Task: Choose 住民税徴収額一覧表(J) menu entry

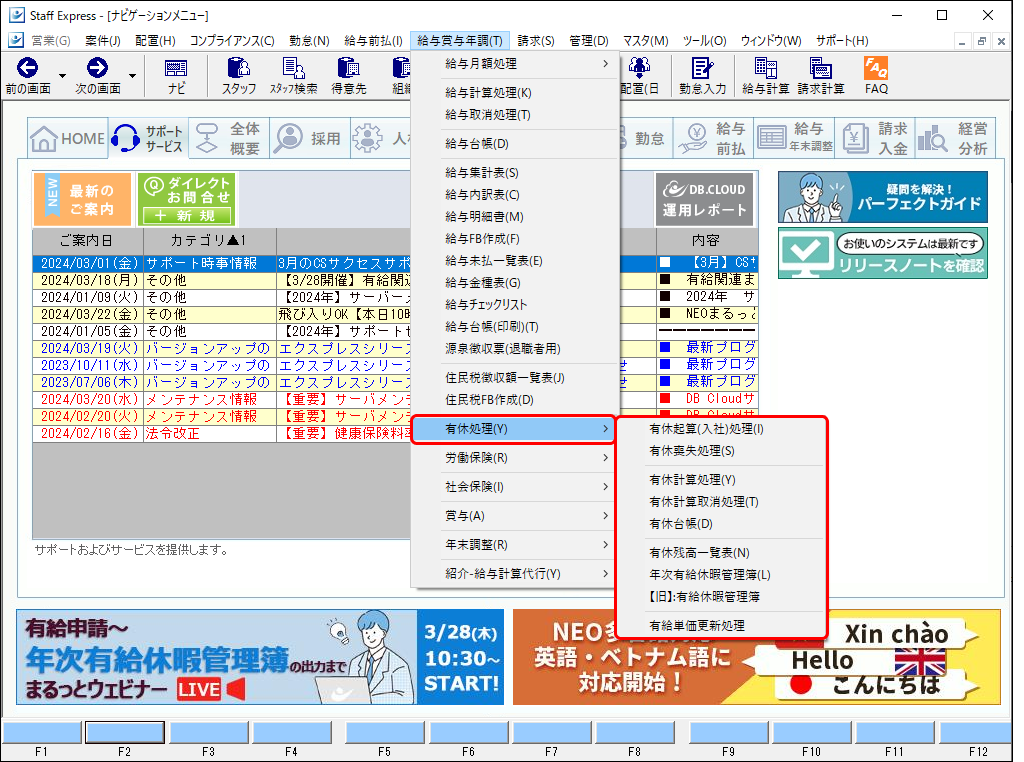Action: pyautogui.click(x=515, y=377)
